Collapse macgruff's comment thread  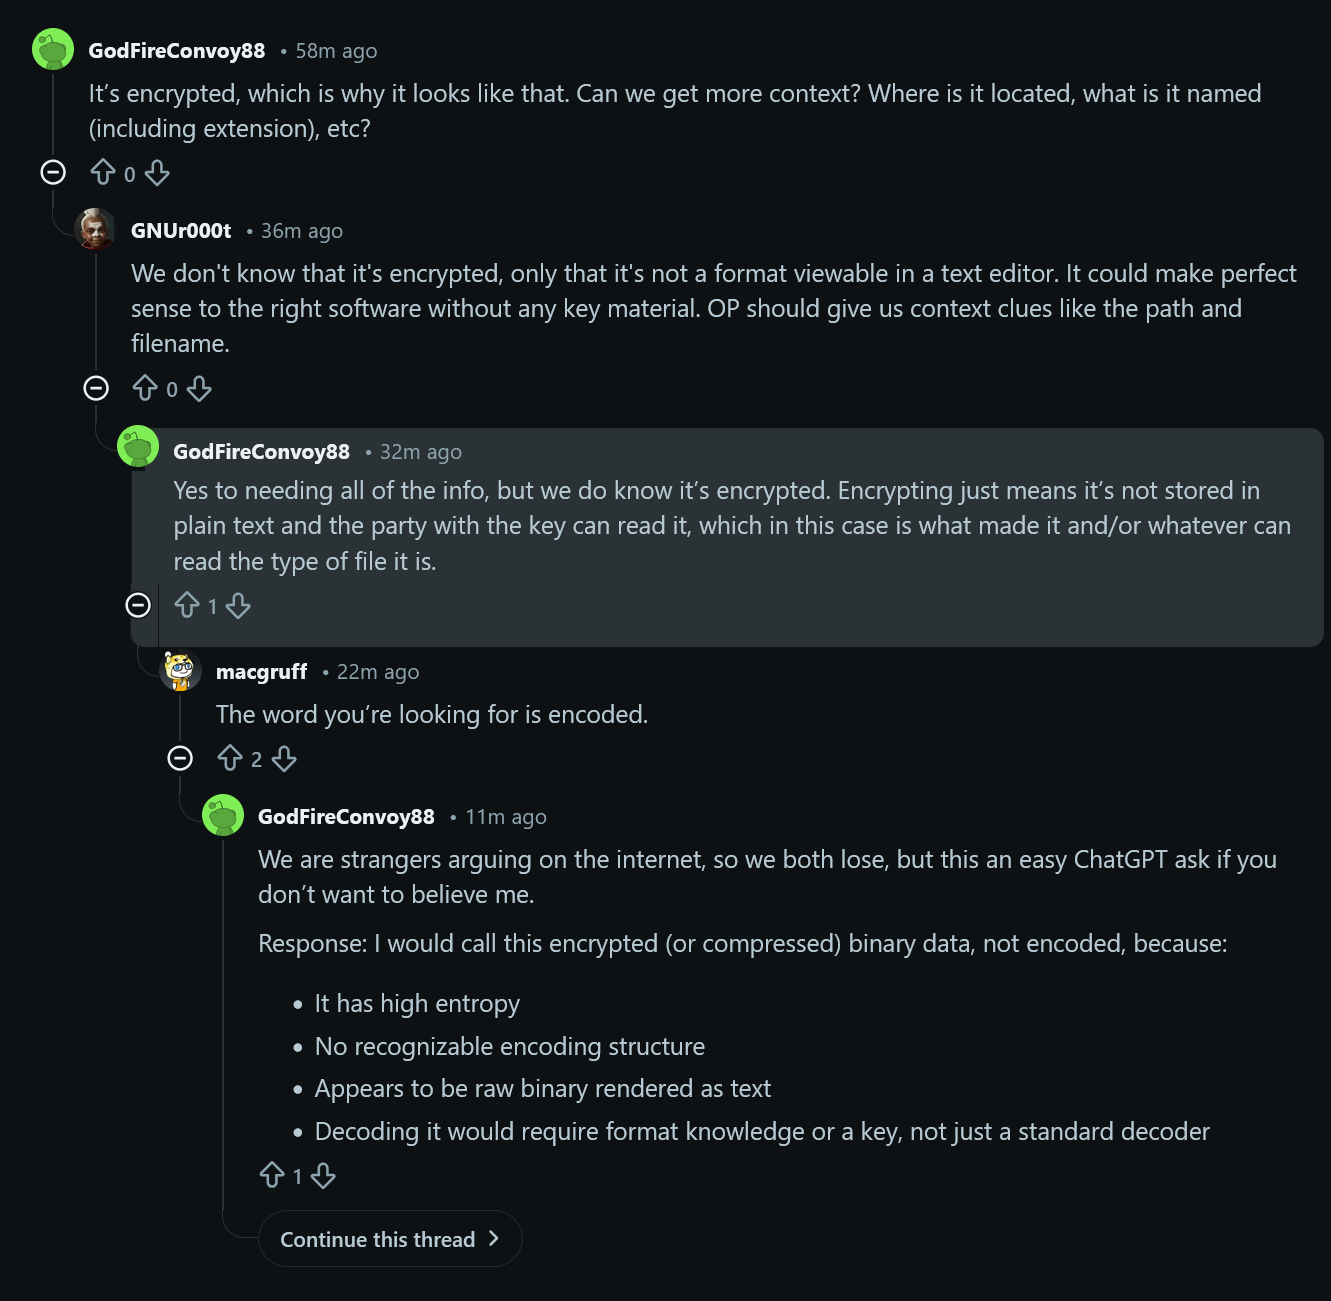point(180,758)
